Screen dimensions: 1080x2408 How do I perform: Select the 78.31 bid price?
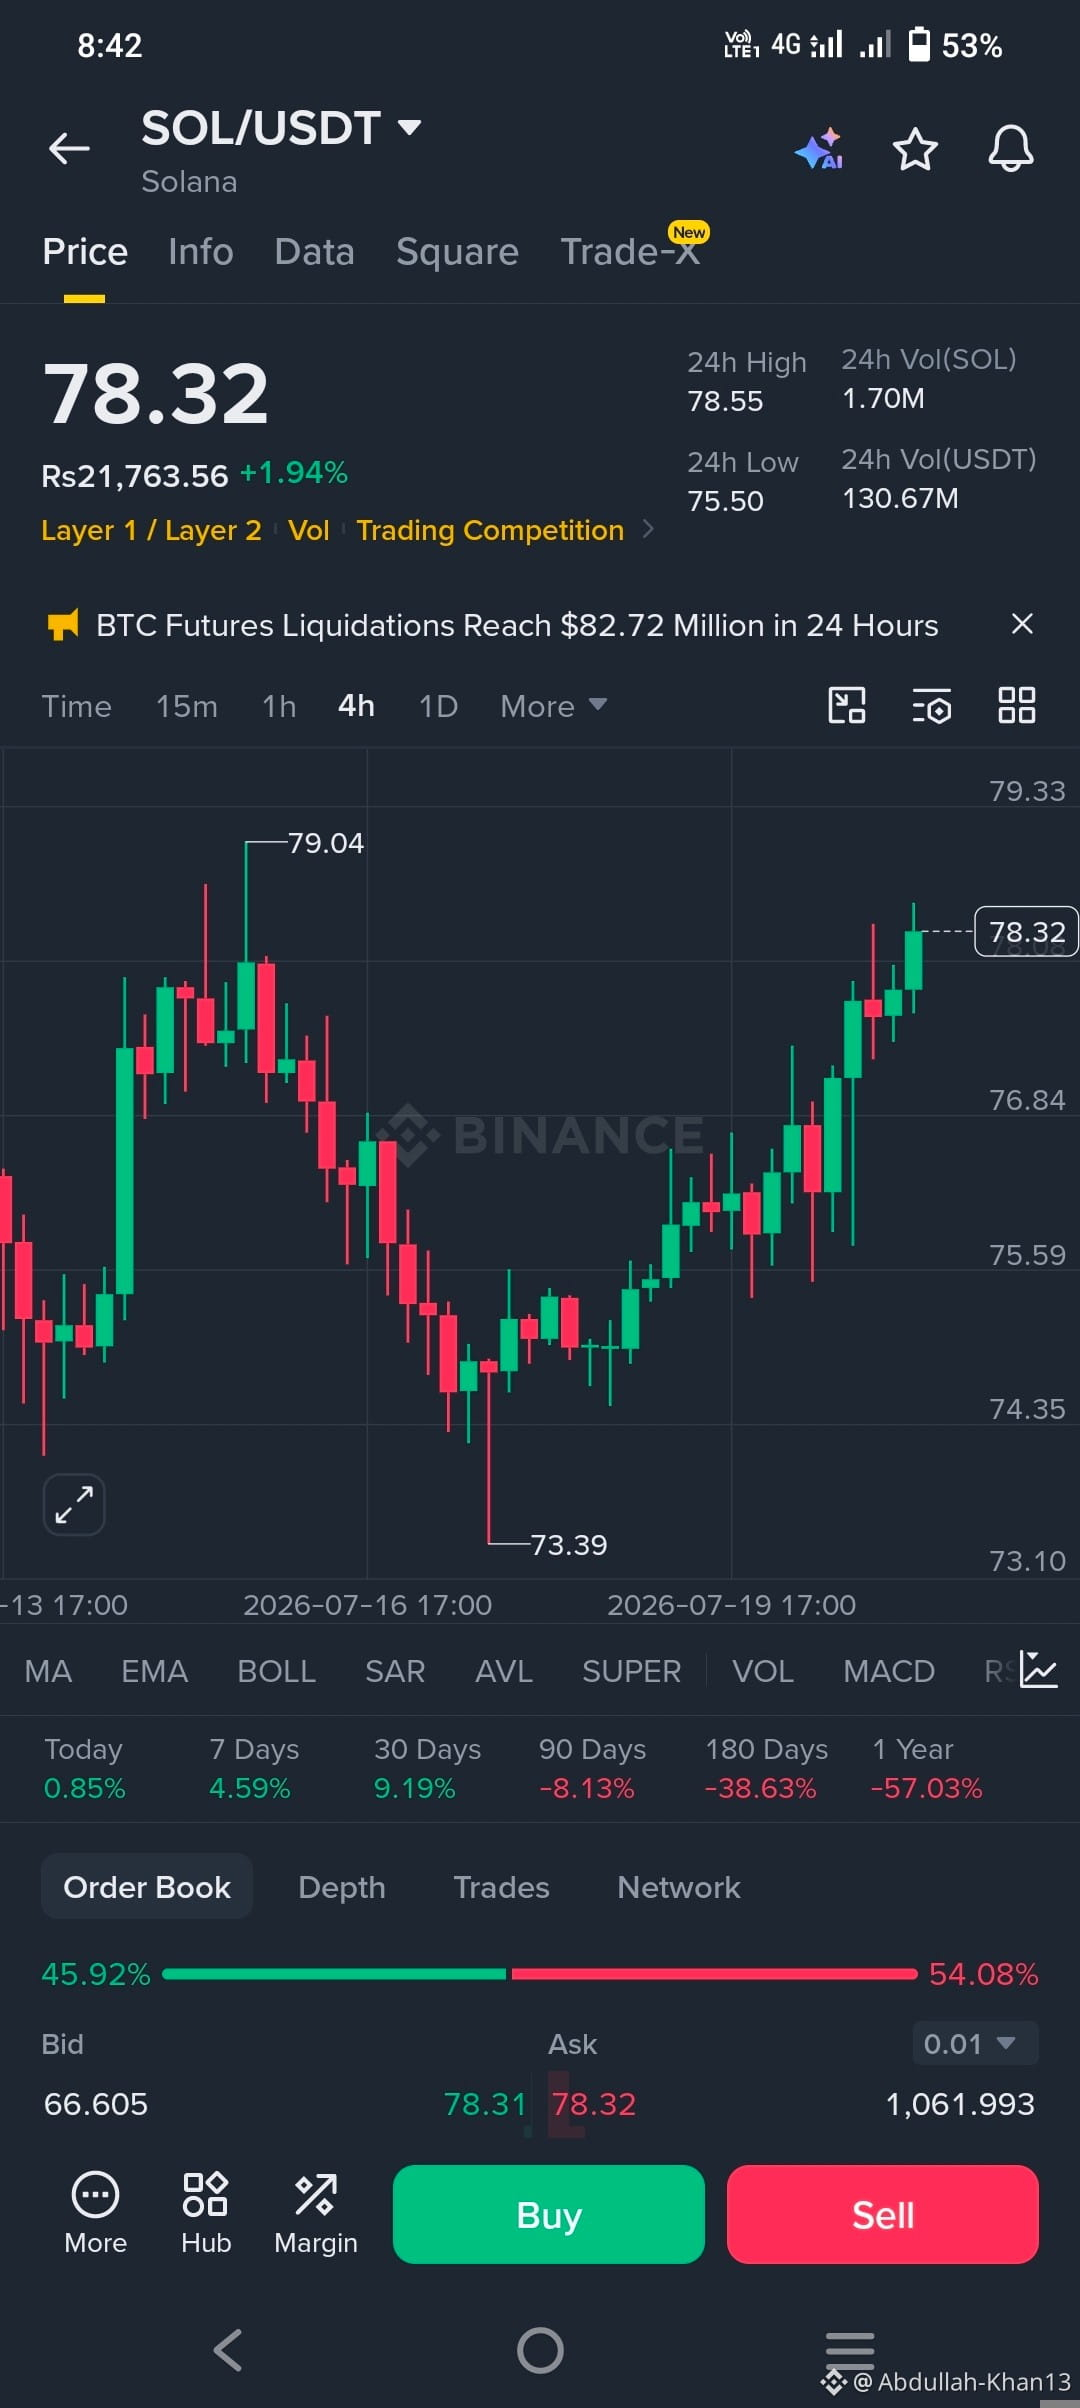click(484, 2104)
